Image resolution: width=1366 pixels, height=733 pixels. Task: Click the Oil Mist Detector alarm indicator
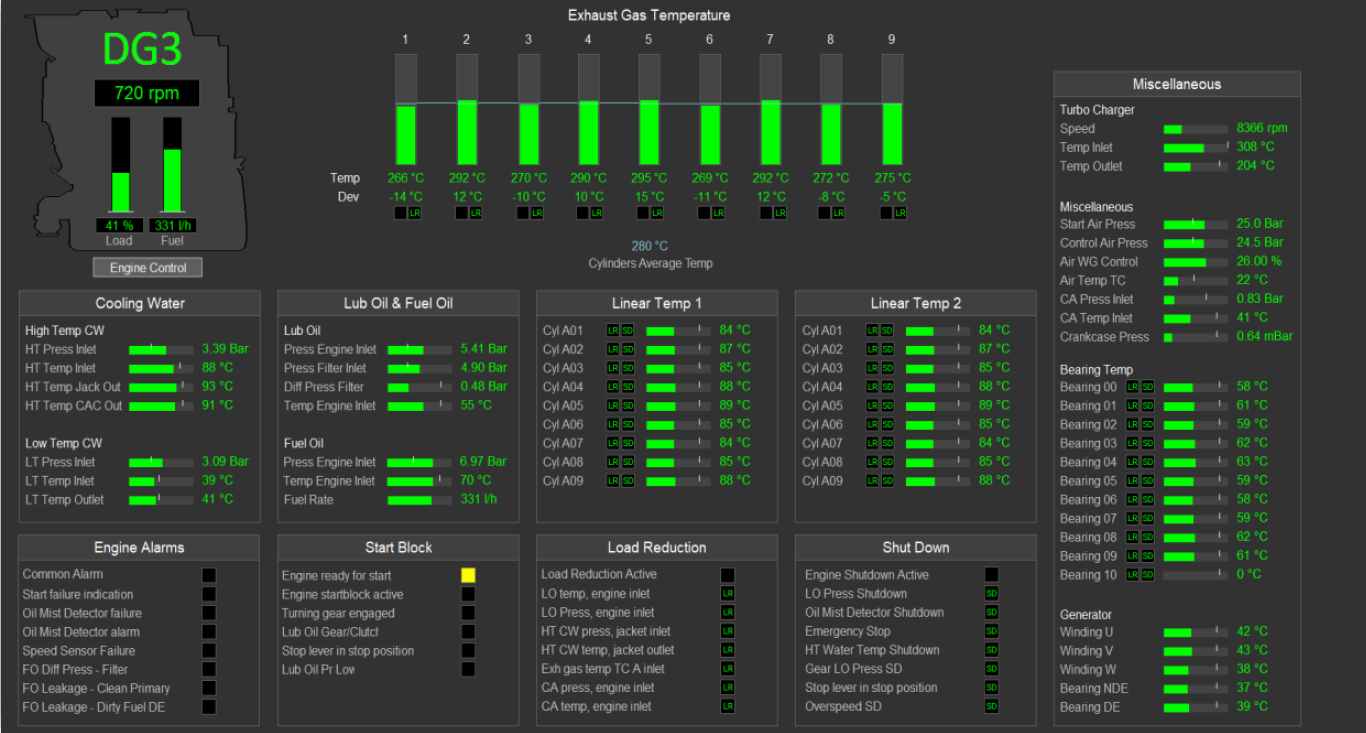pyautogui.click(x=209, y=632)
